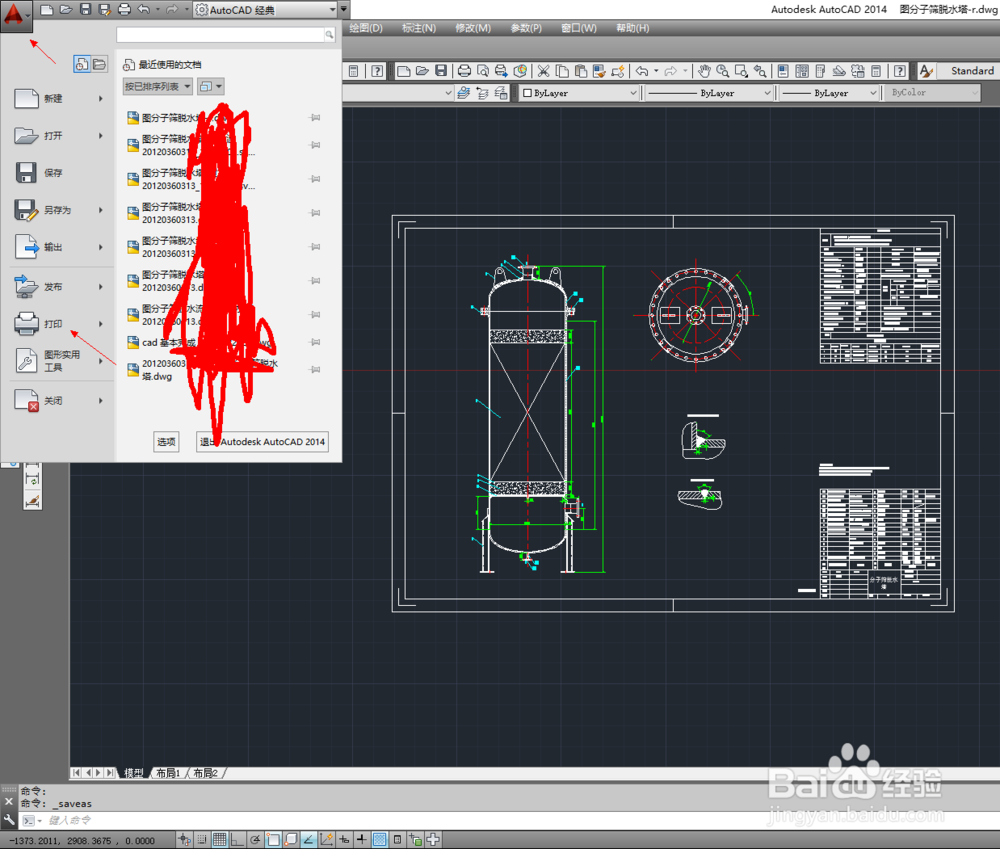Toggle Polar Tracking in status bar
The image size is (1000, 849).
tap(255, 839)
